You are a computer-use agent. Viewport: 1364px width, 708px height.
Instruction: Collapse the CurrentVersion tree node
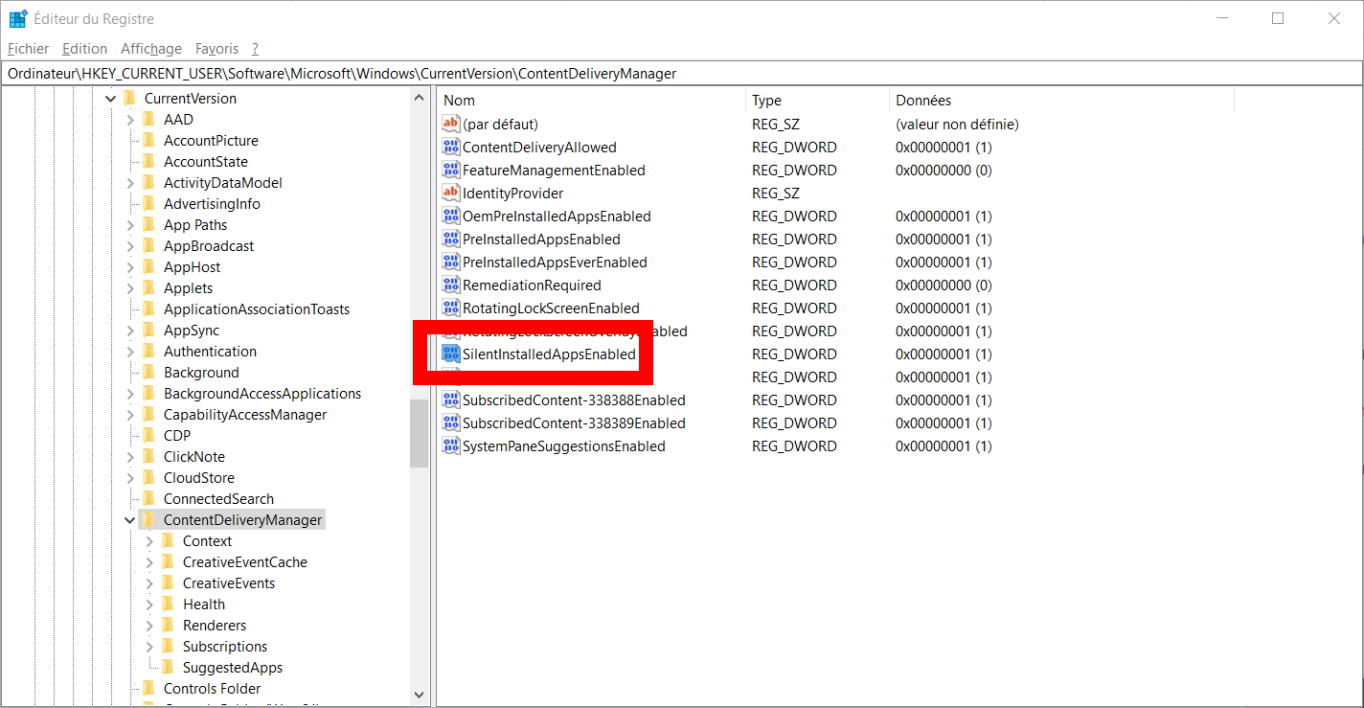[111, 98]
